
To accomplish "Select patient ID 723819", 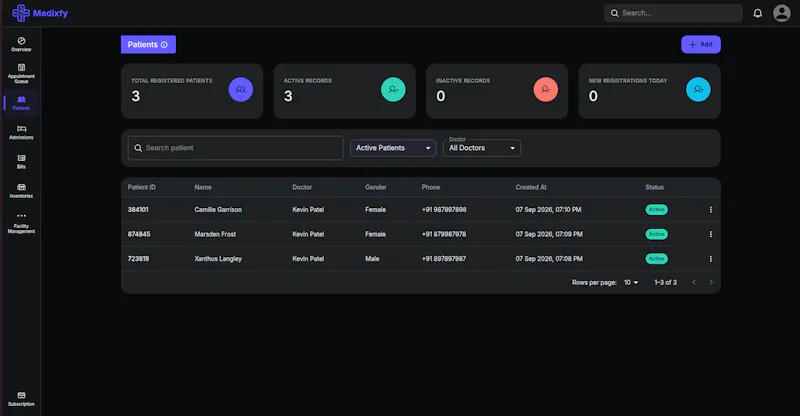I will [x=138, y=259].
